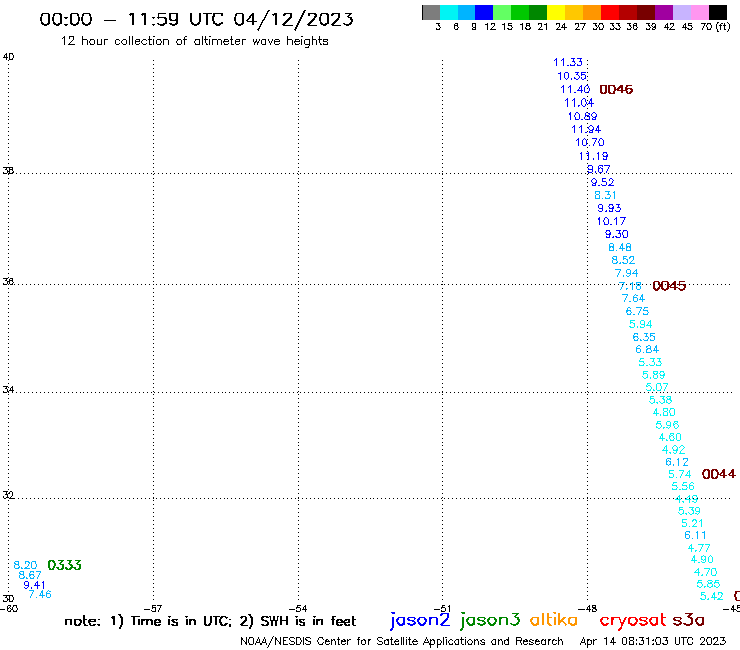This screenshot has width=740, height=650.
Task: Click the wave height value 7.46
Action: (x=40, y=594)
